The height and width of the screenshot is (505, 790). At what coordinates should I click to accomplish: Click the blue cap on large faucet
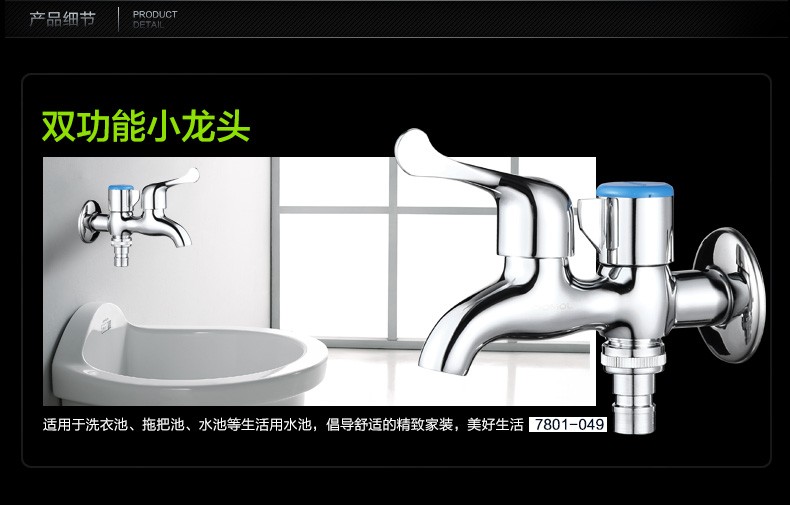[x=635, y=190]
